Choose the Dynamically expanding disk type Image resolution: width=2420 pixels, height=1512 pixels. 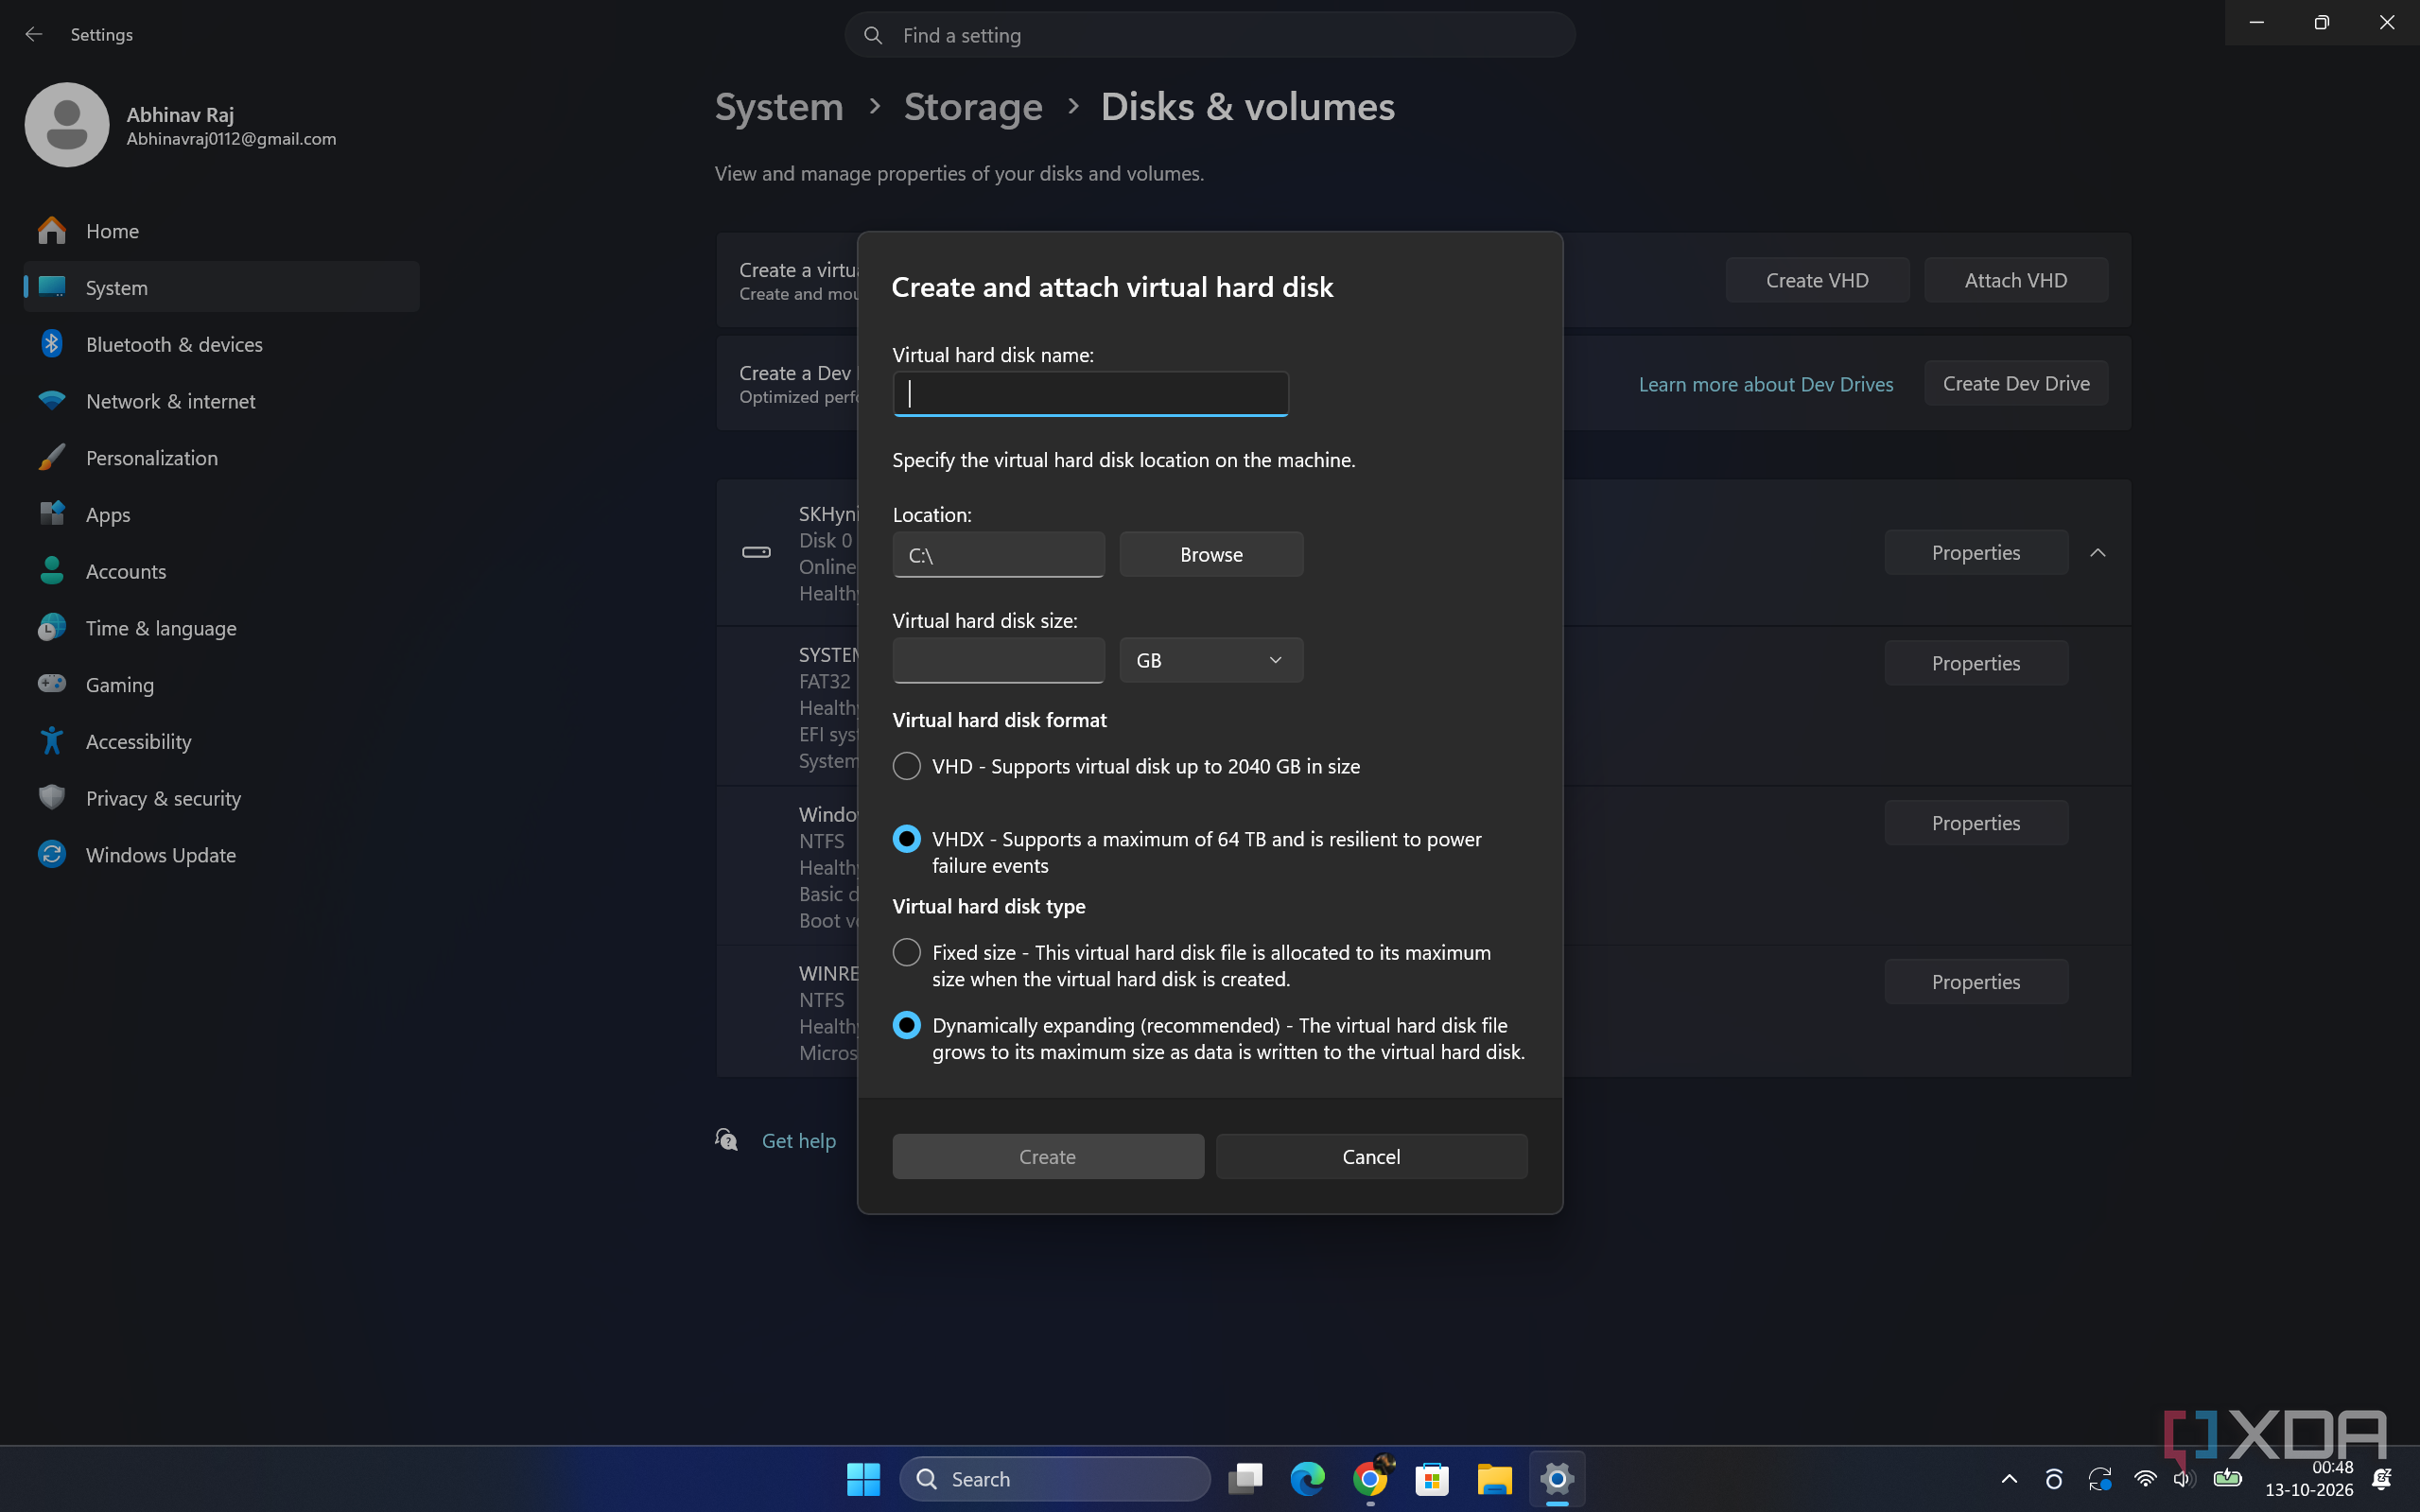coord(906,1025)
